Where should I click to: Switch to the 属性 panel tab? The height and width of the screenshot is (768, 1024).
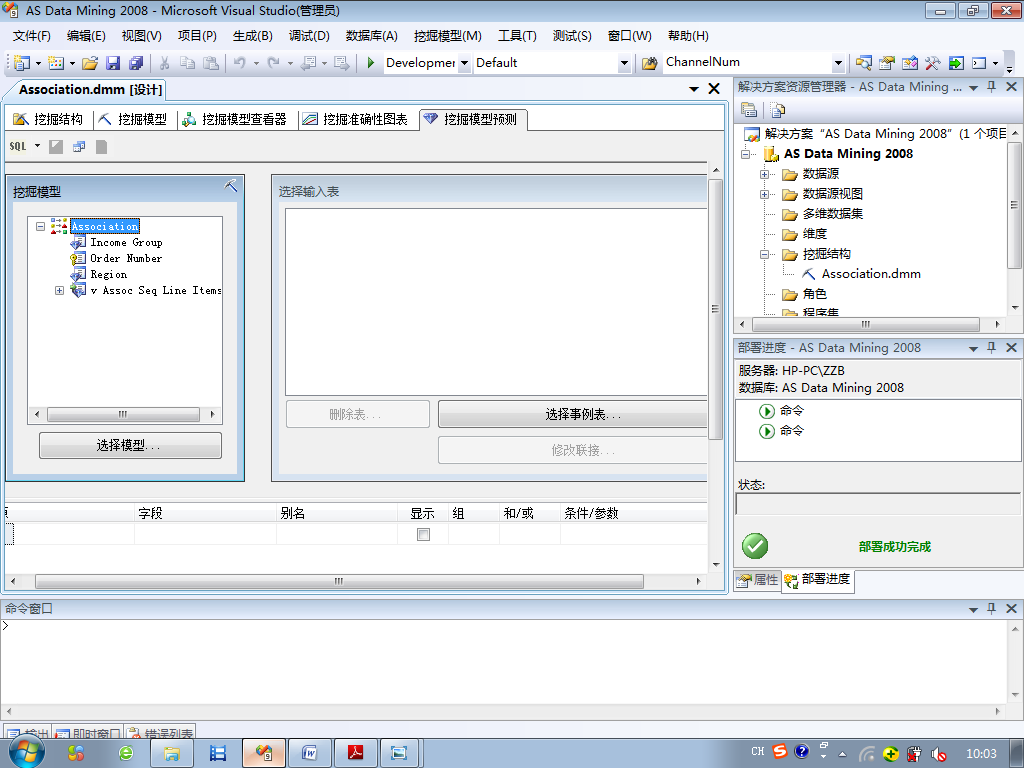pyautogui.click(x=758, y=579)
